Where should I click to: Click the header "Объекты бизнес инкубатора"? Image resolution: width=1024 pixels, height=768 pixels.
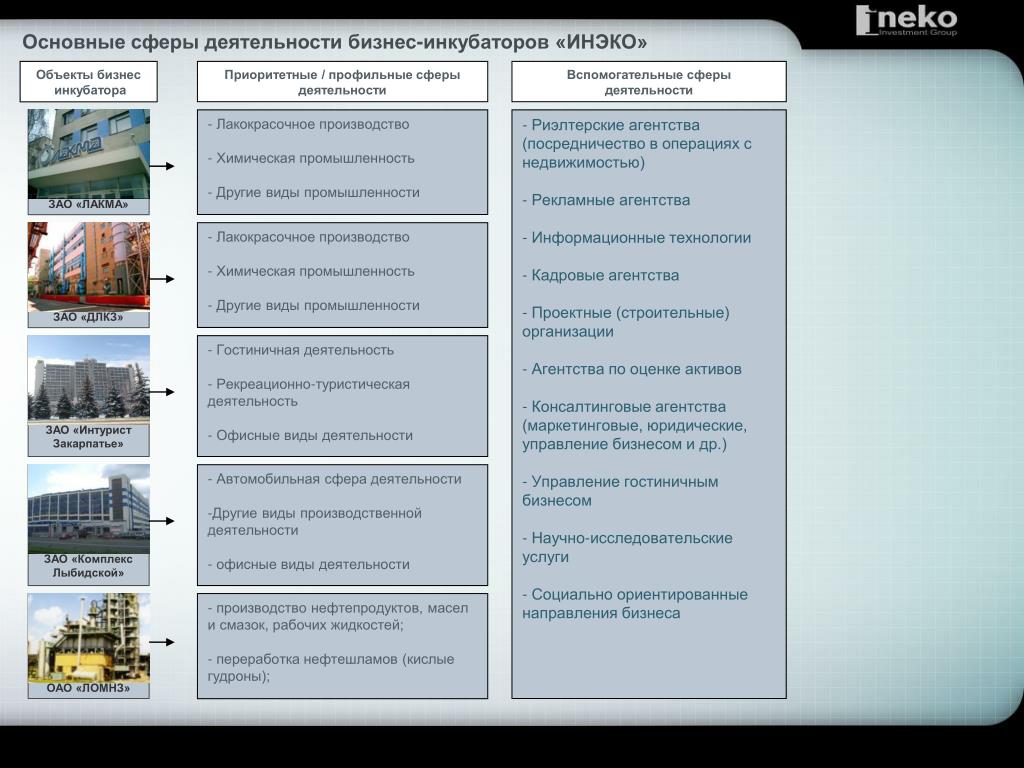coord(89,82)
